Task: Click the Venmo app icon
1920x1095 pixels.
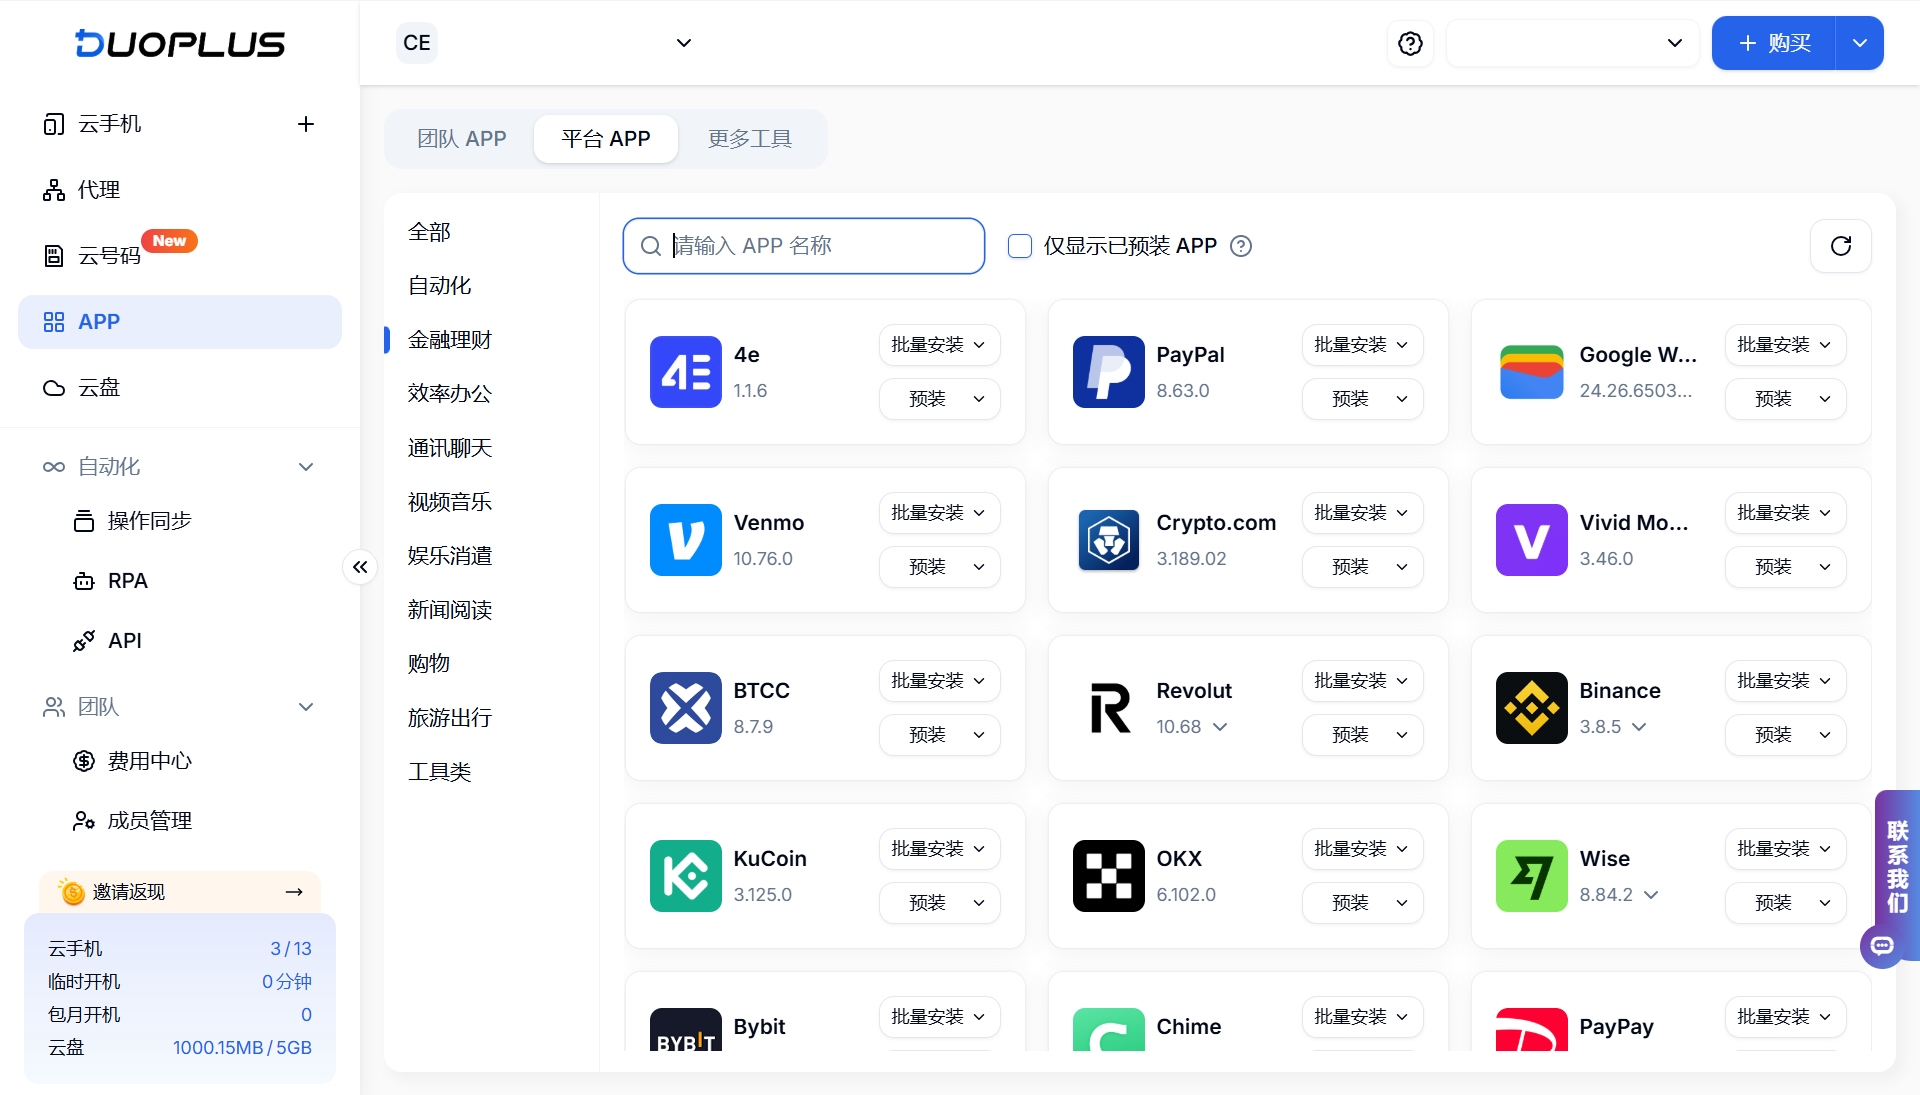Action: tap(685, 540)
